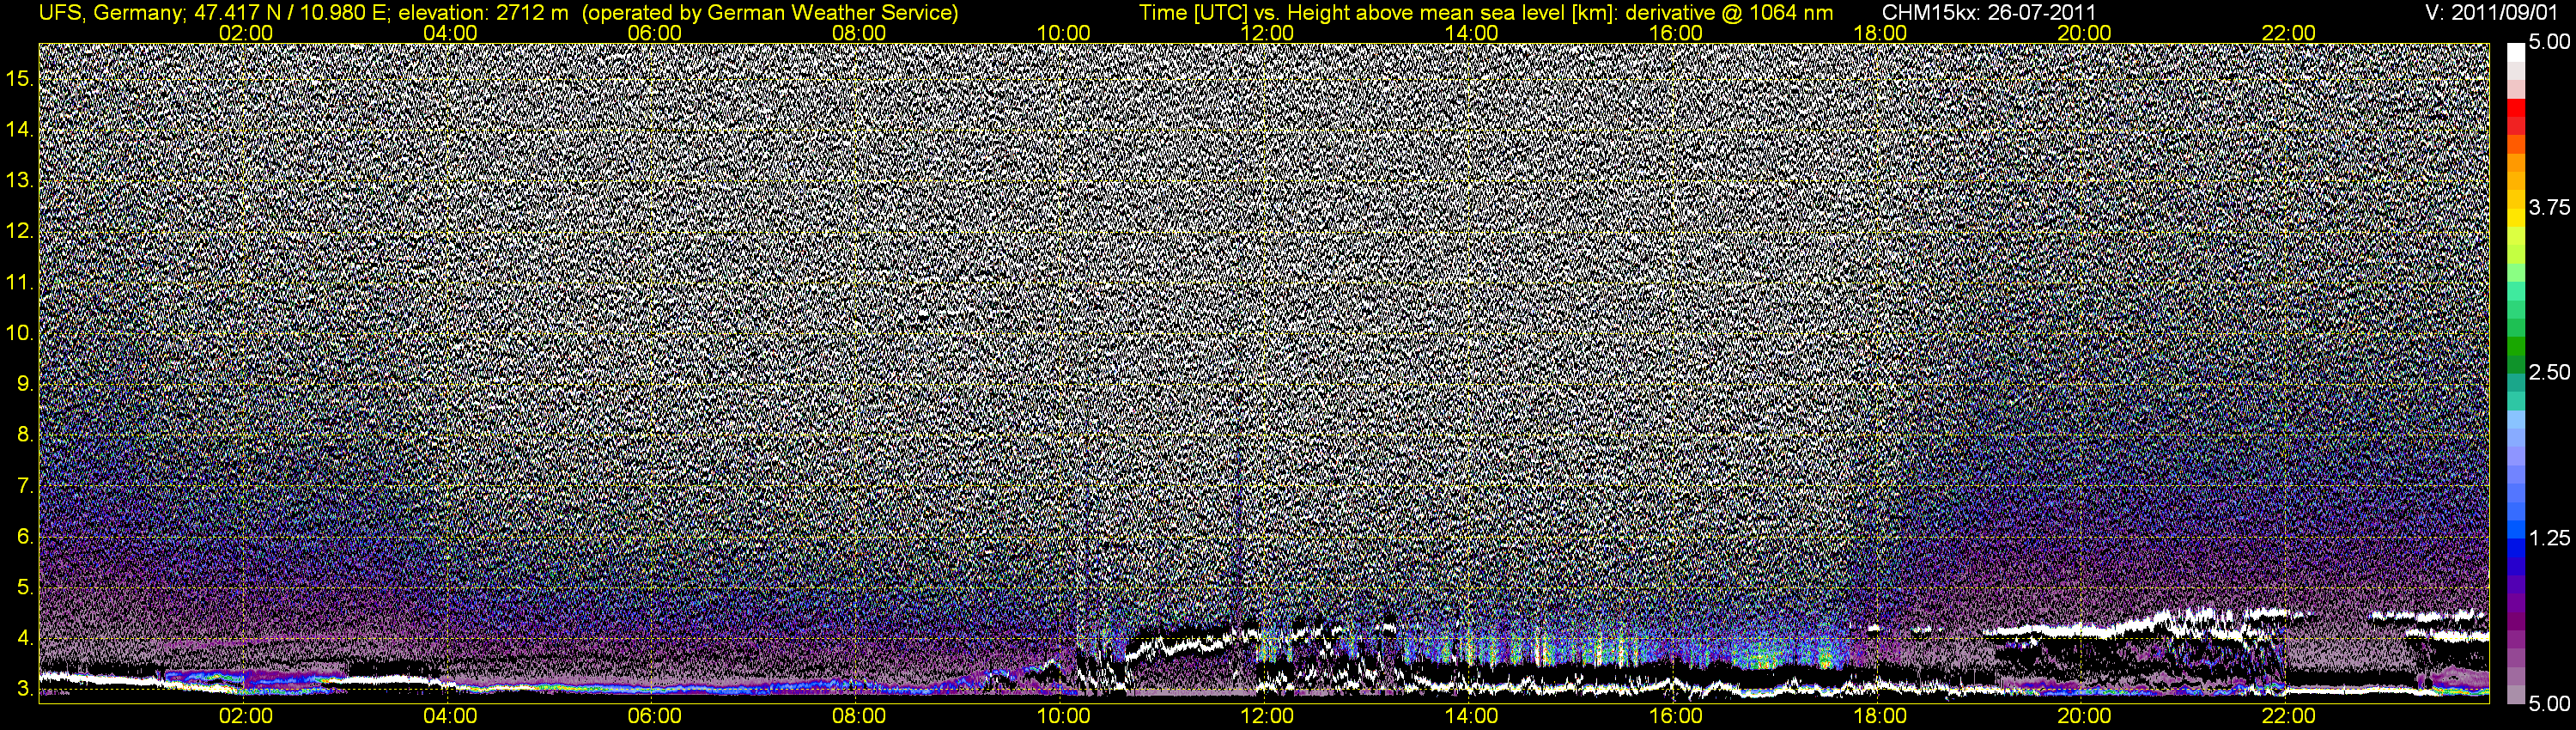
Task: Click the "10:00" label on the top time axis
Action: coord(1063,33)
